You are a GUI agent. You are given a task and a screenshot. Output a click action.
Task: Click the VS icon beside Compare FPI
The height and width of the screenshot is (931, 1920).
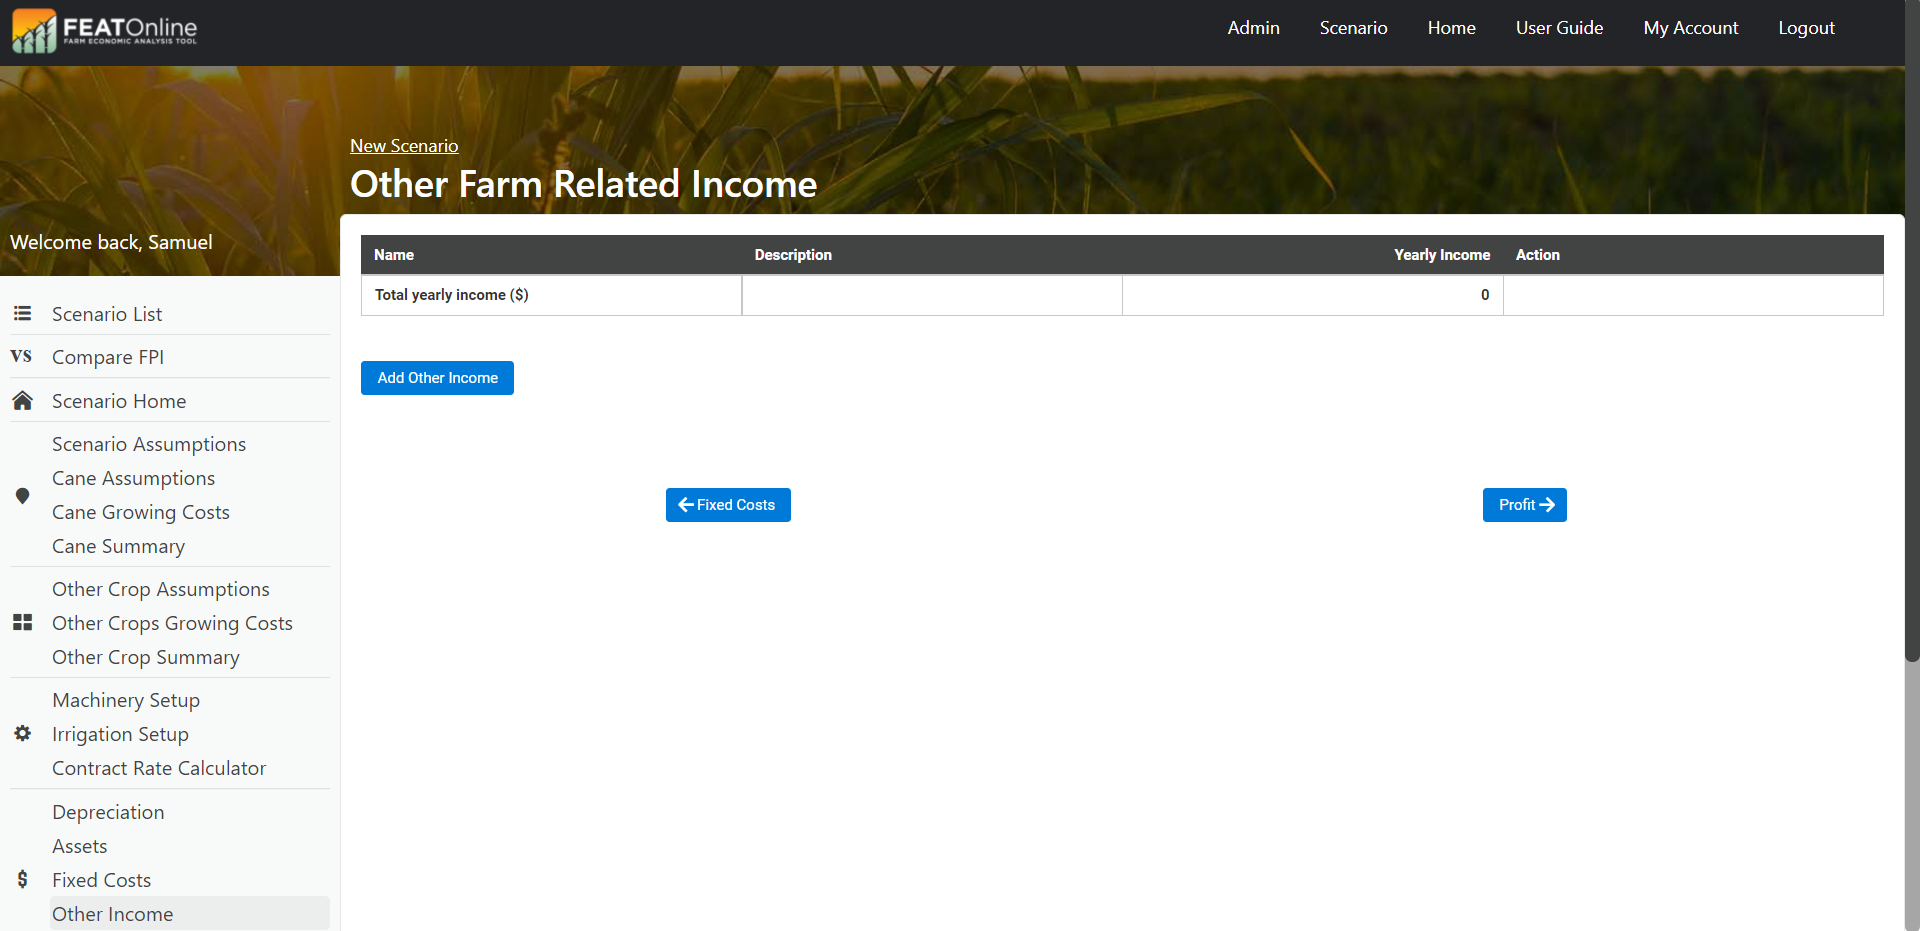(x=21, y=357)
